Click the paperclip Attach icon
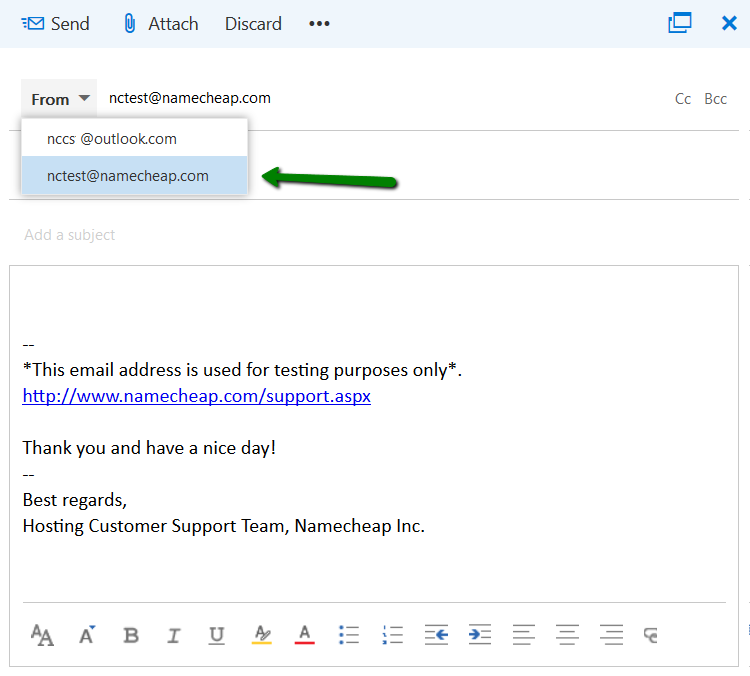Image resolution: width=750 pixels, height=676 pixels. point(130,23)
